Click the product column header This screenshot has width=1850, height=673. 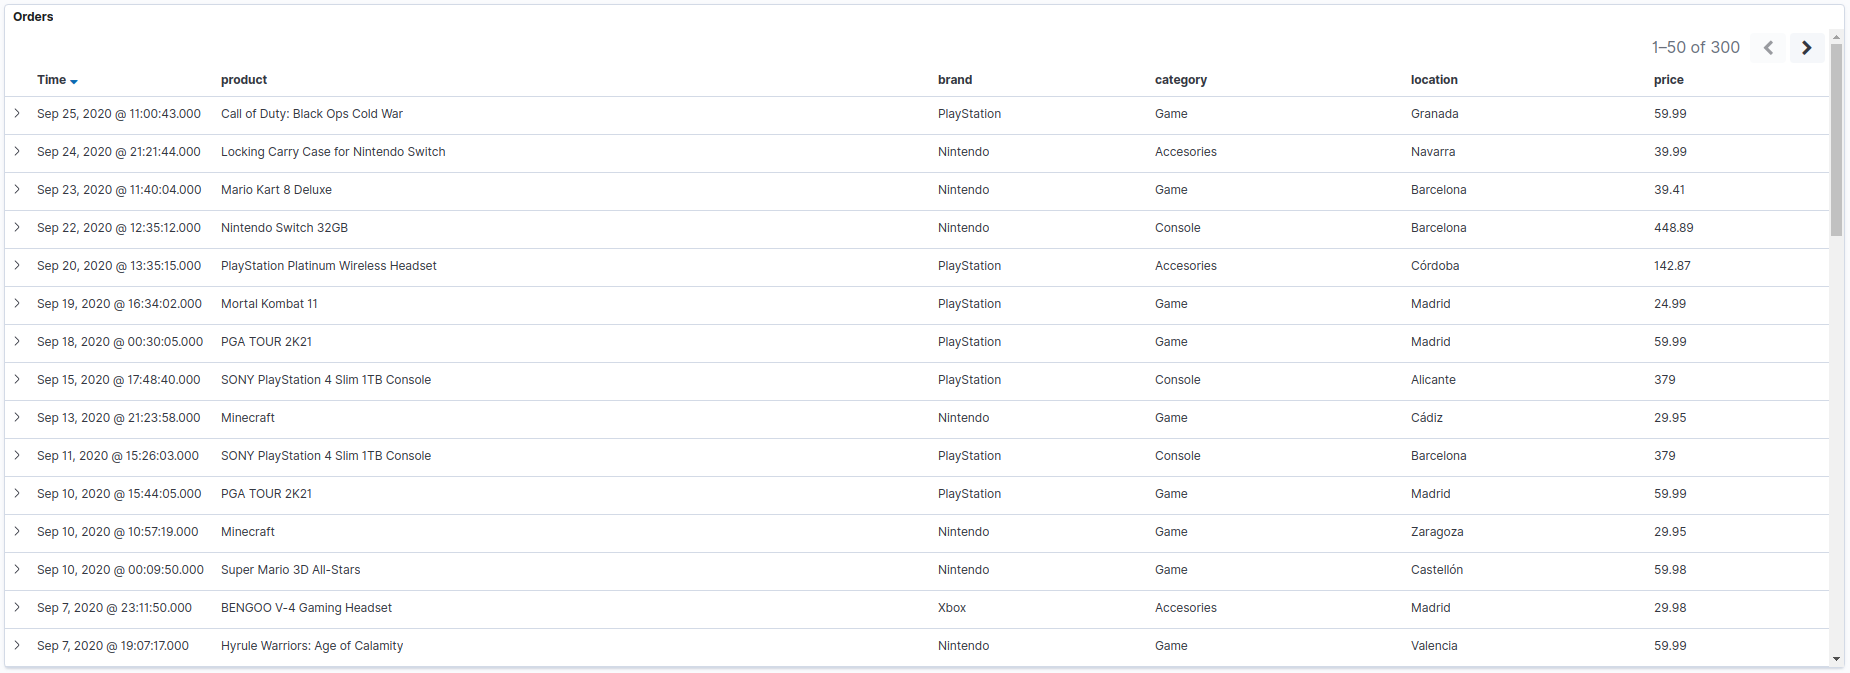244,80
